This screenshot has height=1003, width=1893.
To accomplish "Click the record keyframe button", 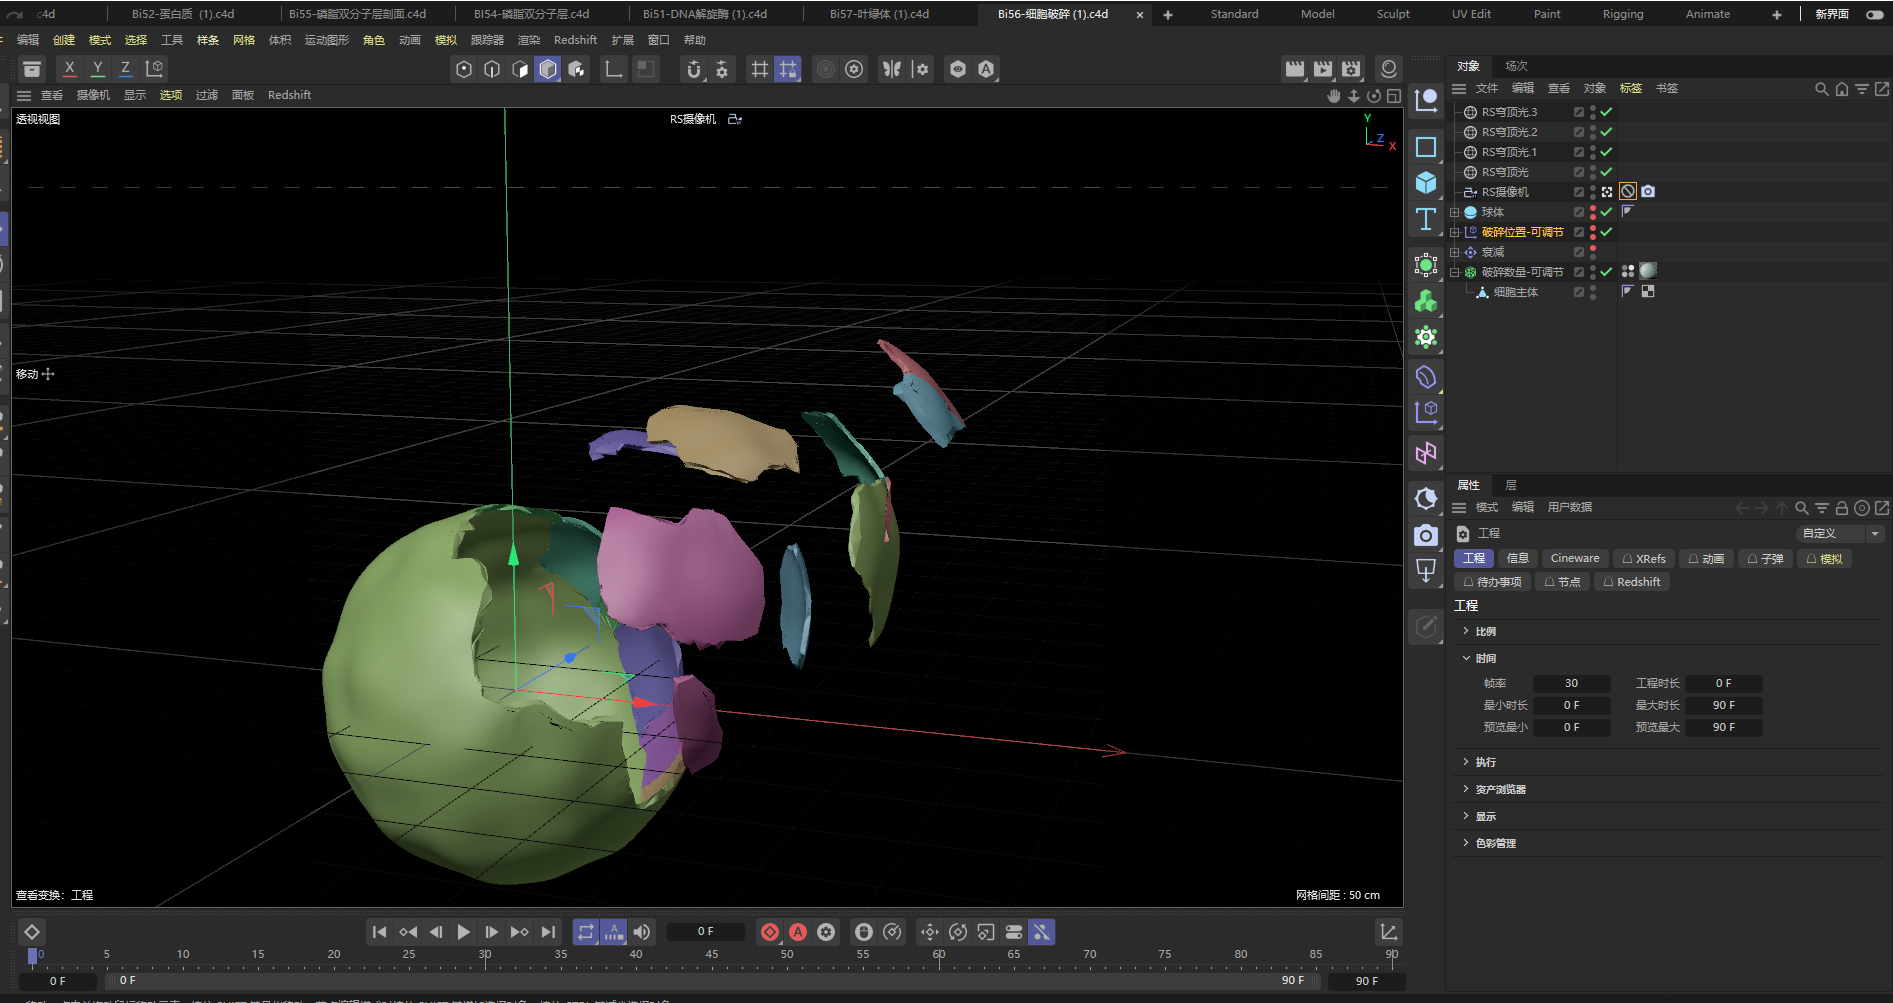I will (x=770, y=932).
